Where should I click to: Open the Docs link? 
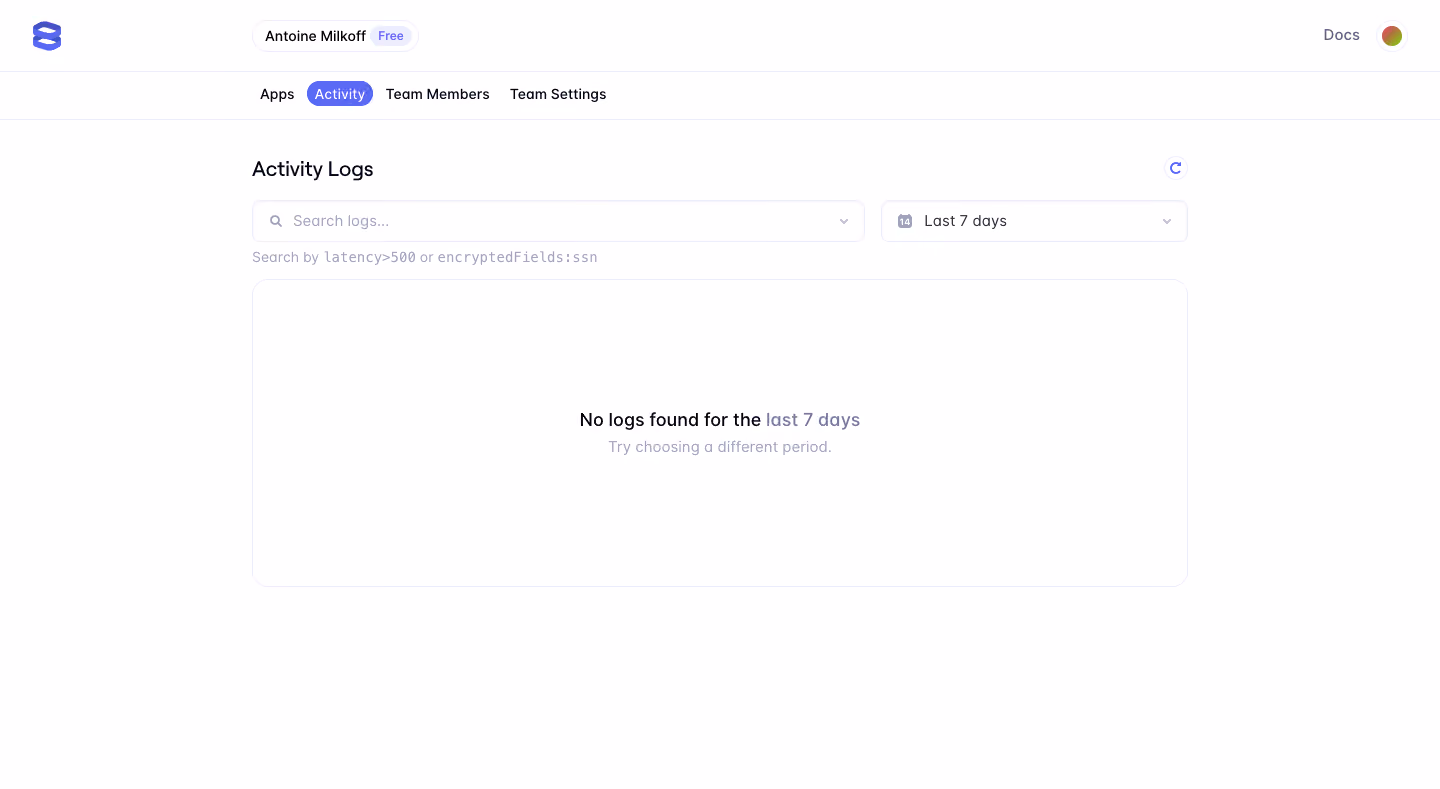(1341, 35)
